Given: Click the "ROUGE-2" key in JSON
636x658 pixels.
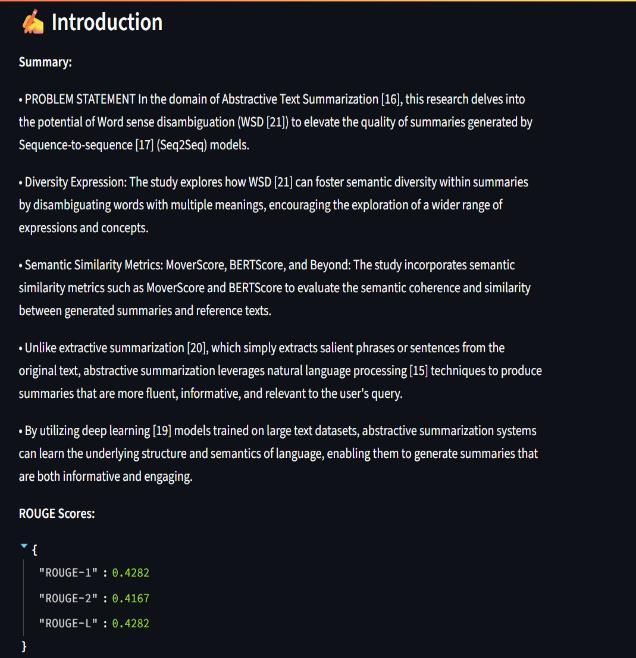Looking at the screenshot, I should point(68,598).
